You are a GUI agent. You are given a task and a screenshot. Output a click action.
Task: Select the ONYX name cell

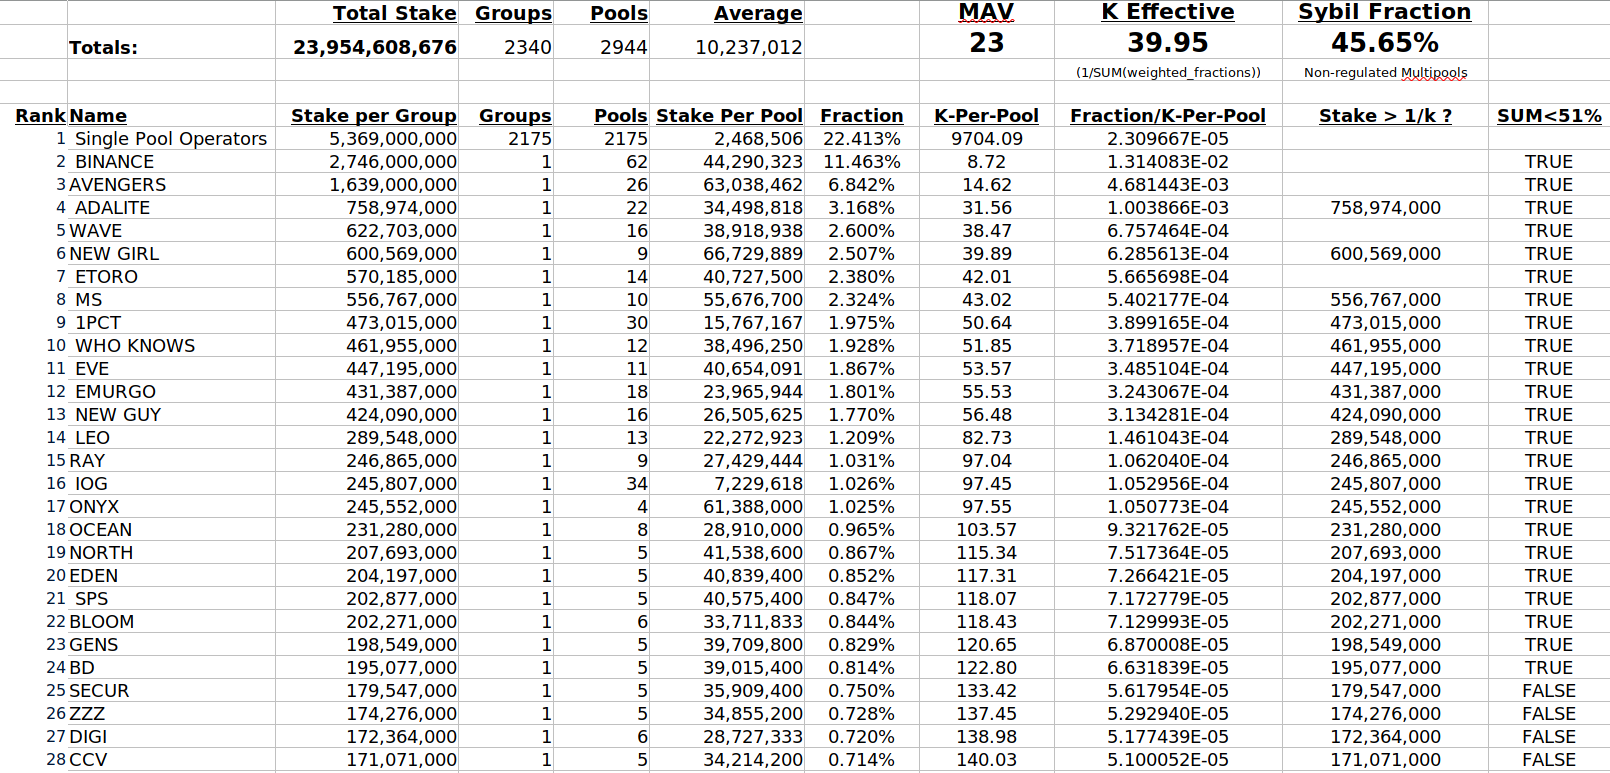94,507
